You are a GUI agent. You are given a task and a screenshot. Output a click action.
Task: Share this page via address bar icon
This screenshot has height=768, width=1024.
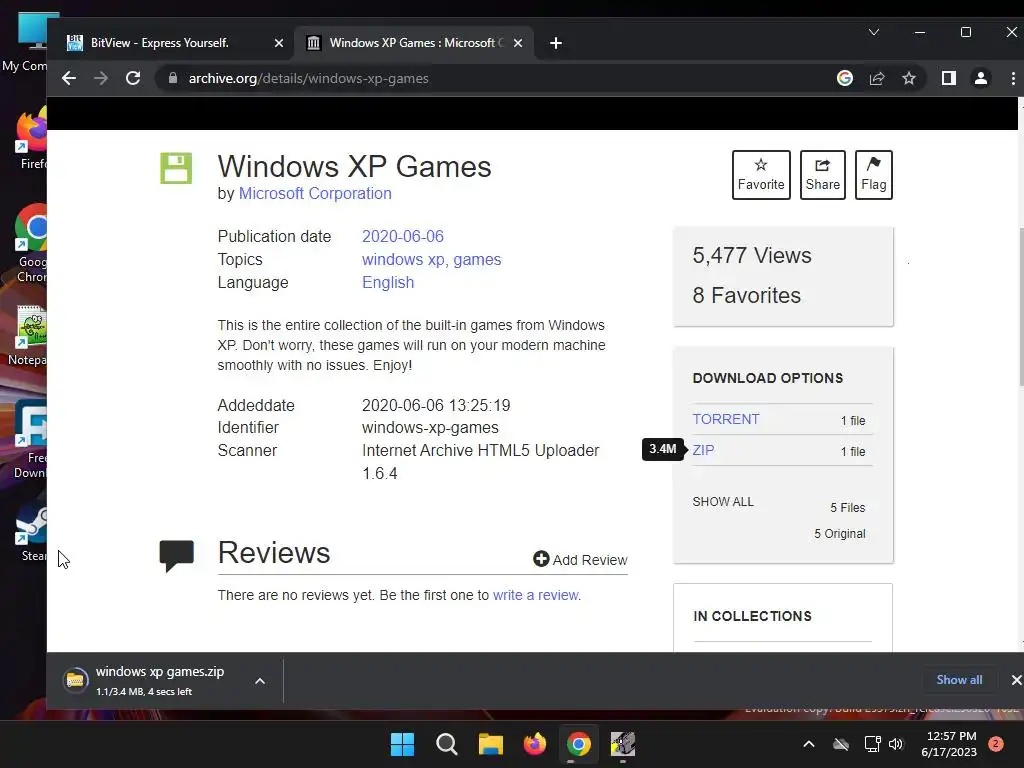876,78
